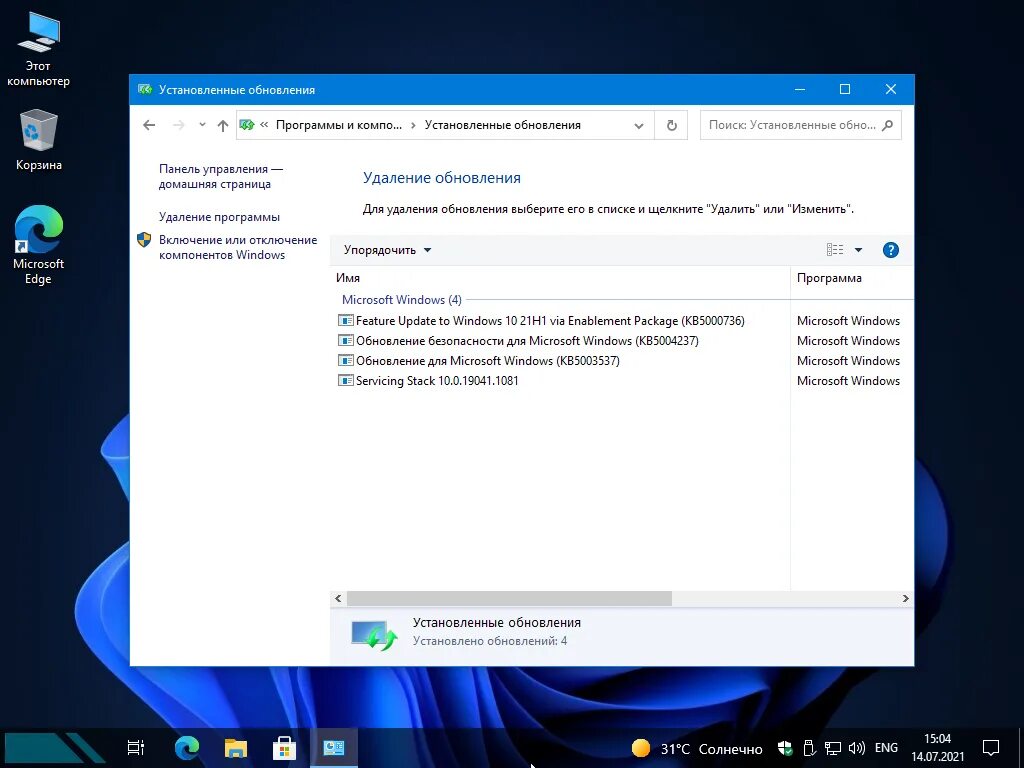
Task: Click the shield icon beside Windows components
Action: (x=144, y=240)
